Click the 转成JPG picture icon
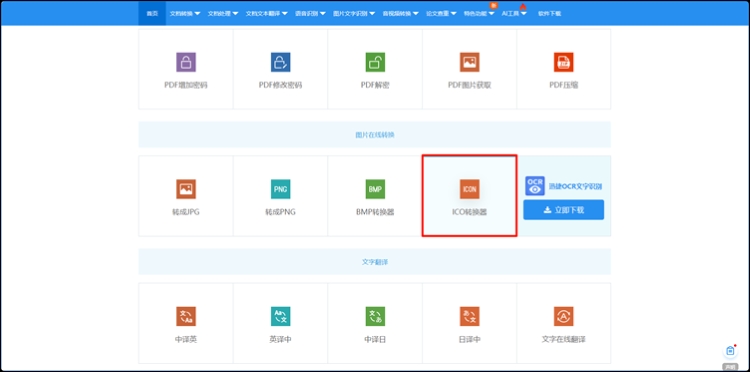Image resolution: width=750 pixels, height=372 pixels. [x=186, y=189]
